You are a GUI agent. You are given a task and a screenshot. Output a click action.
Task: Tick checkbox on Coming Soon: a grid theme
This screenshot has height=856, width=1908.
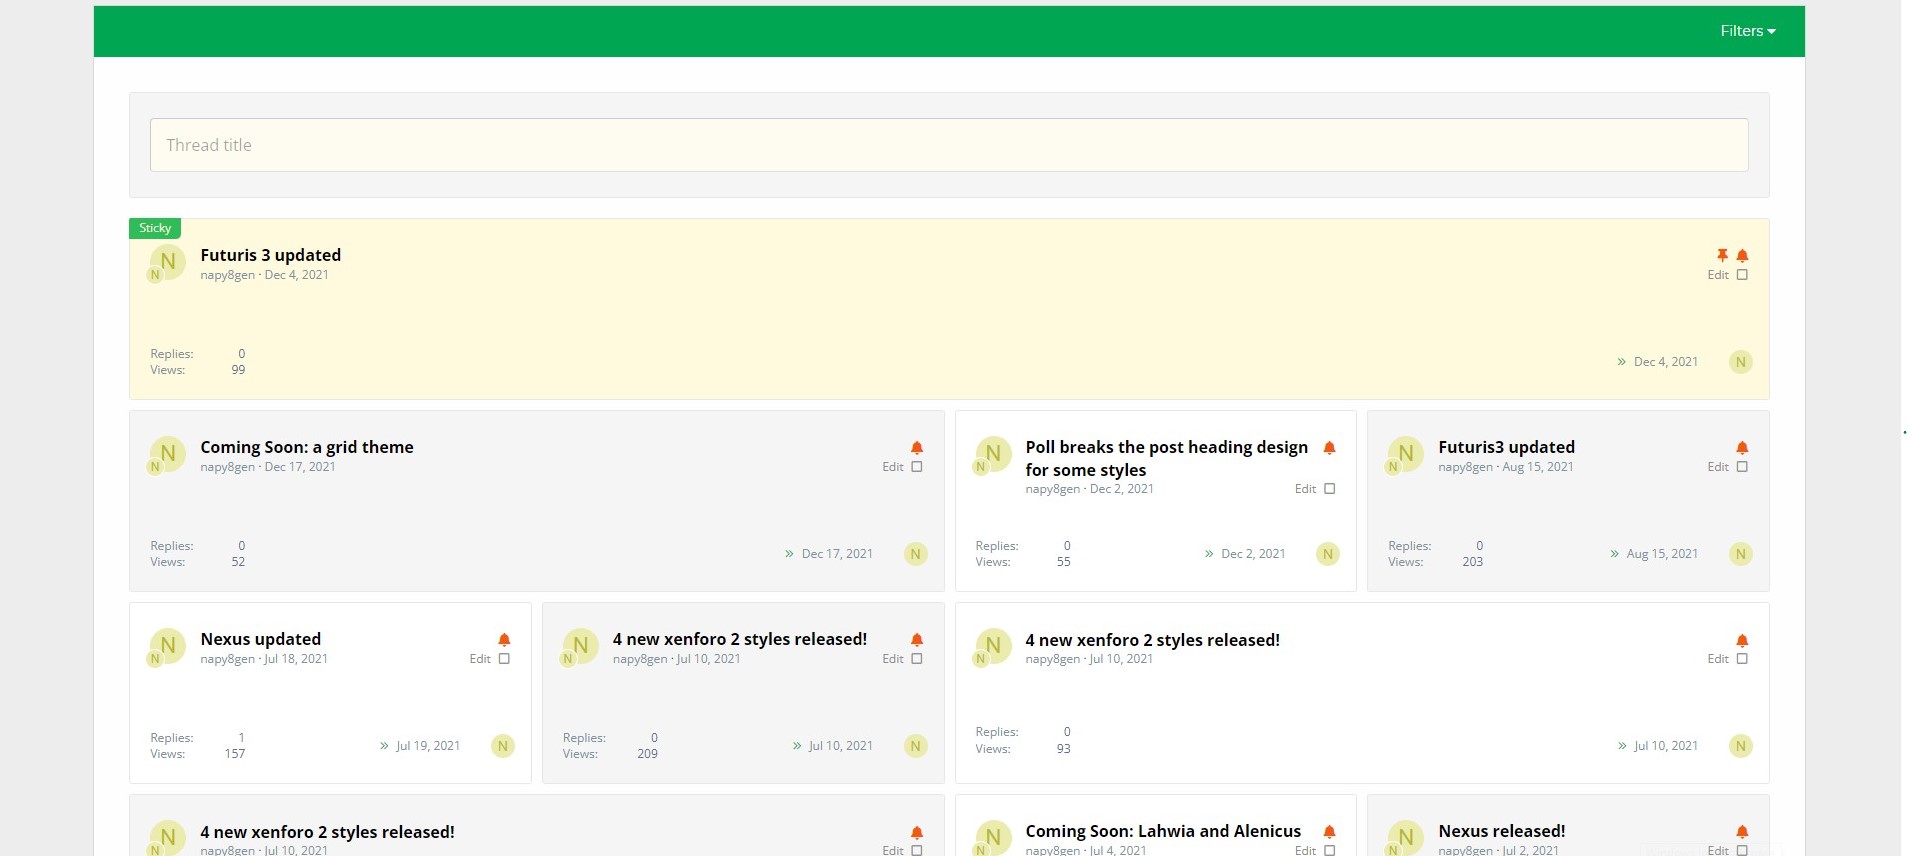click(x=917, y=467)
